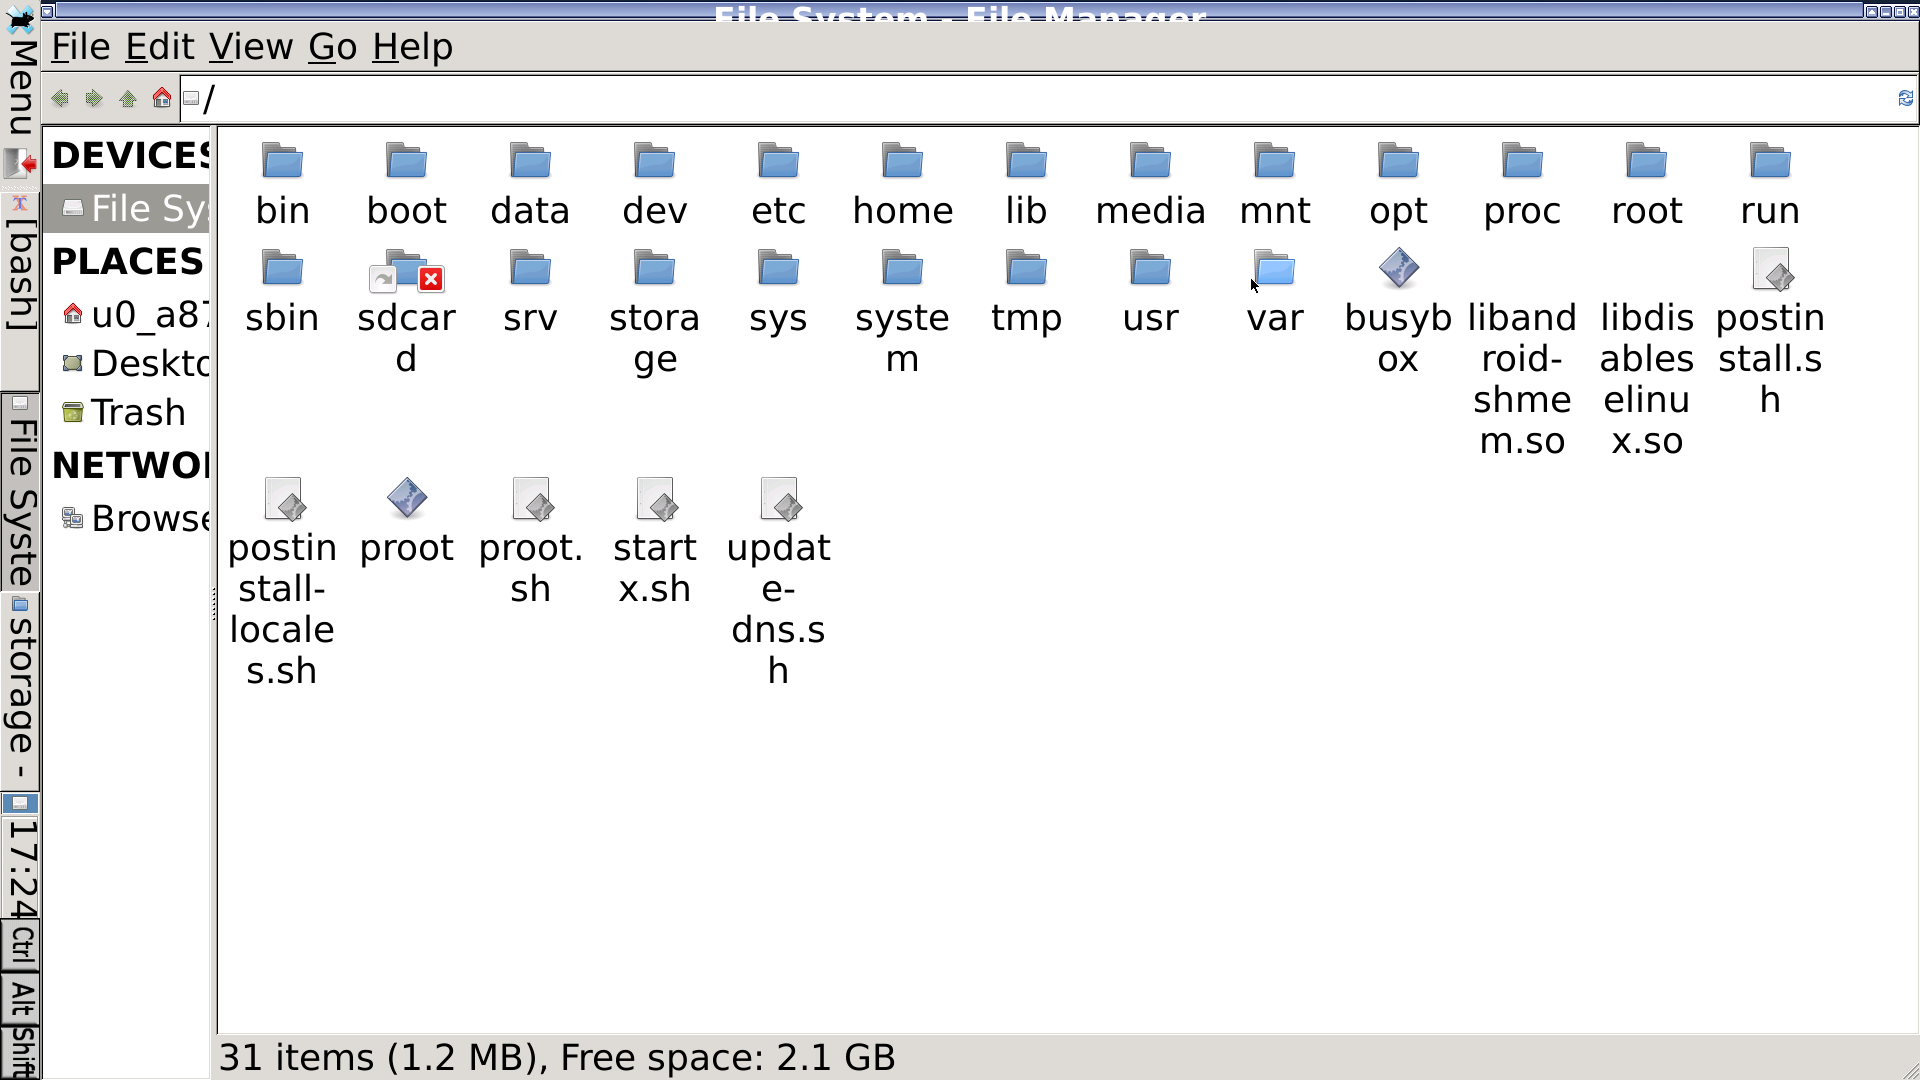This screenshot has height=1080, width=1920.
Task: Toggle the Ctrl modifier key button
Action: pos(20,944)
